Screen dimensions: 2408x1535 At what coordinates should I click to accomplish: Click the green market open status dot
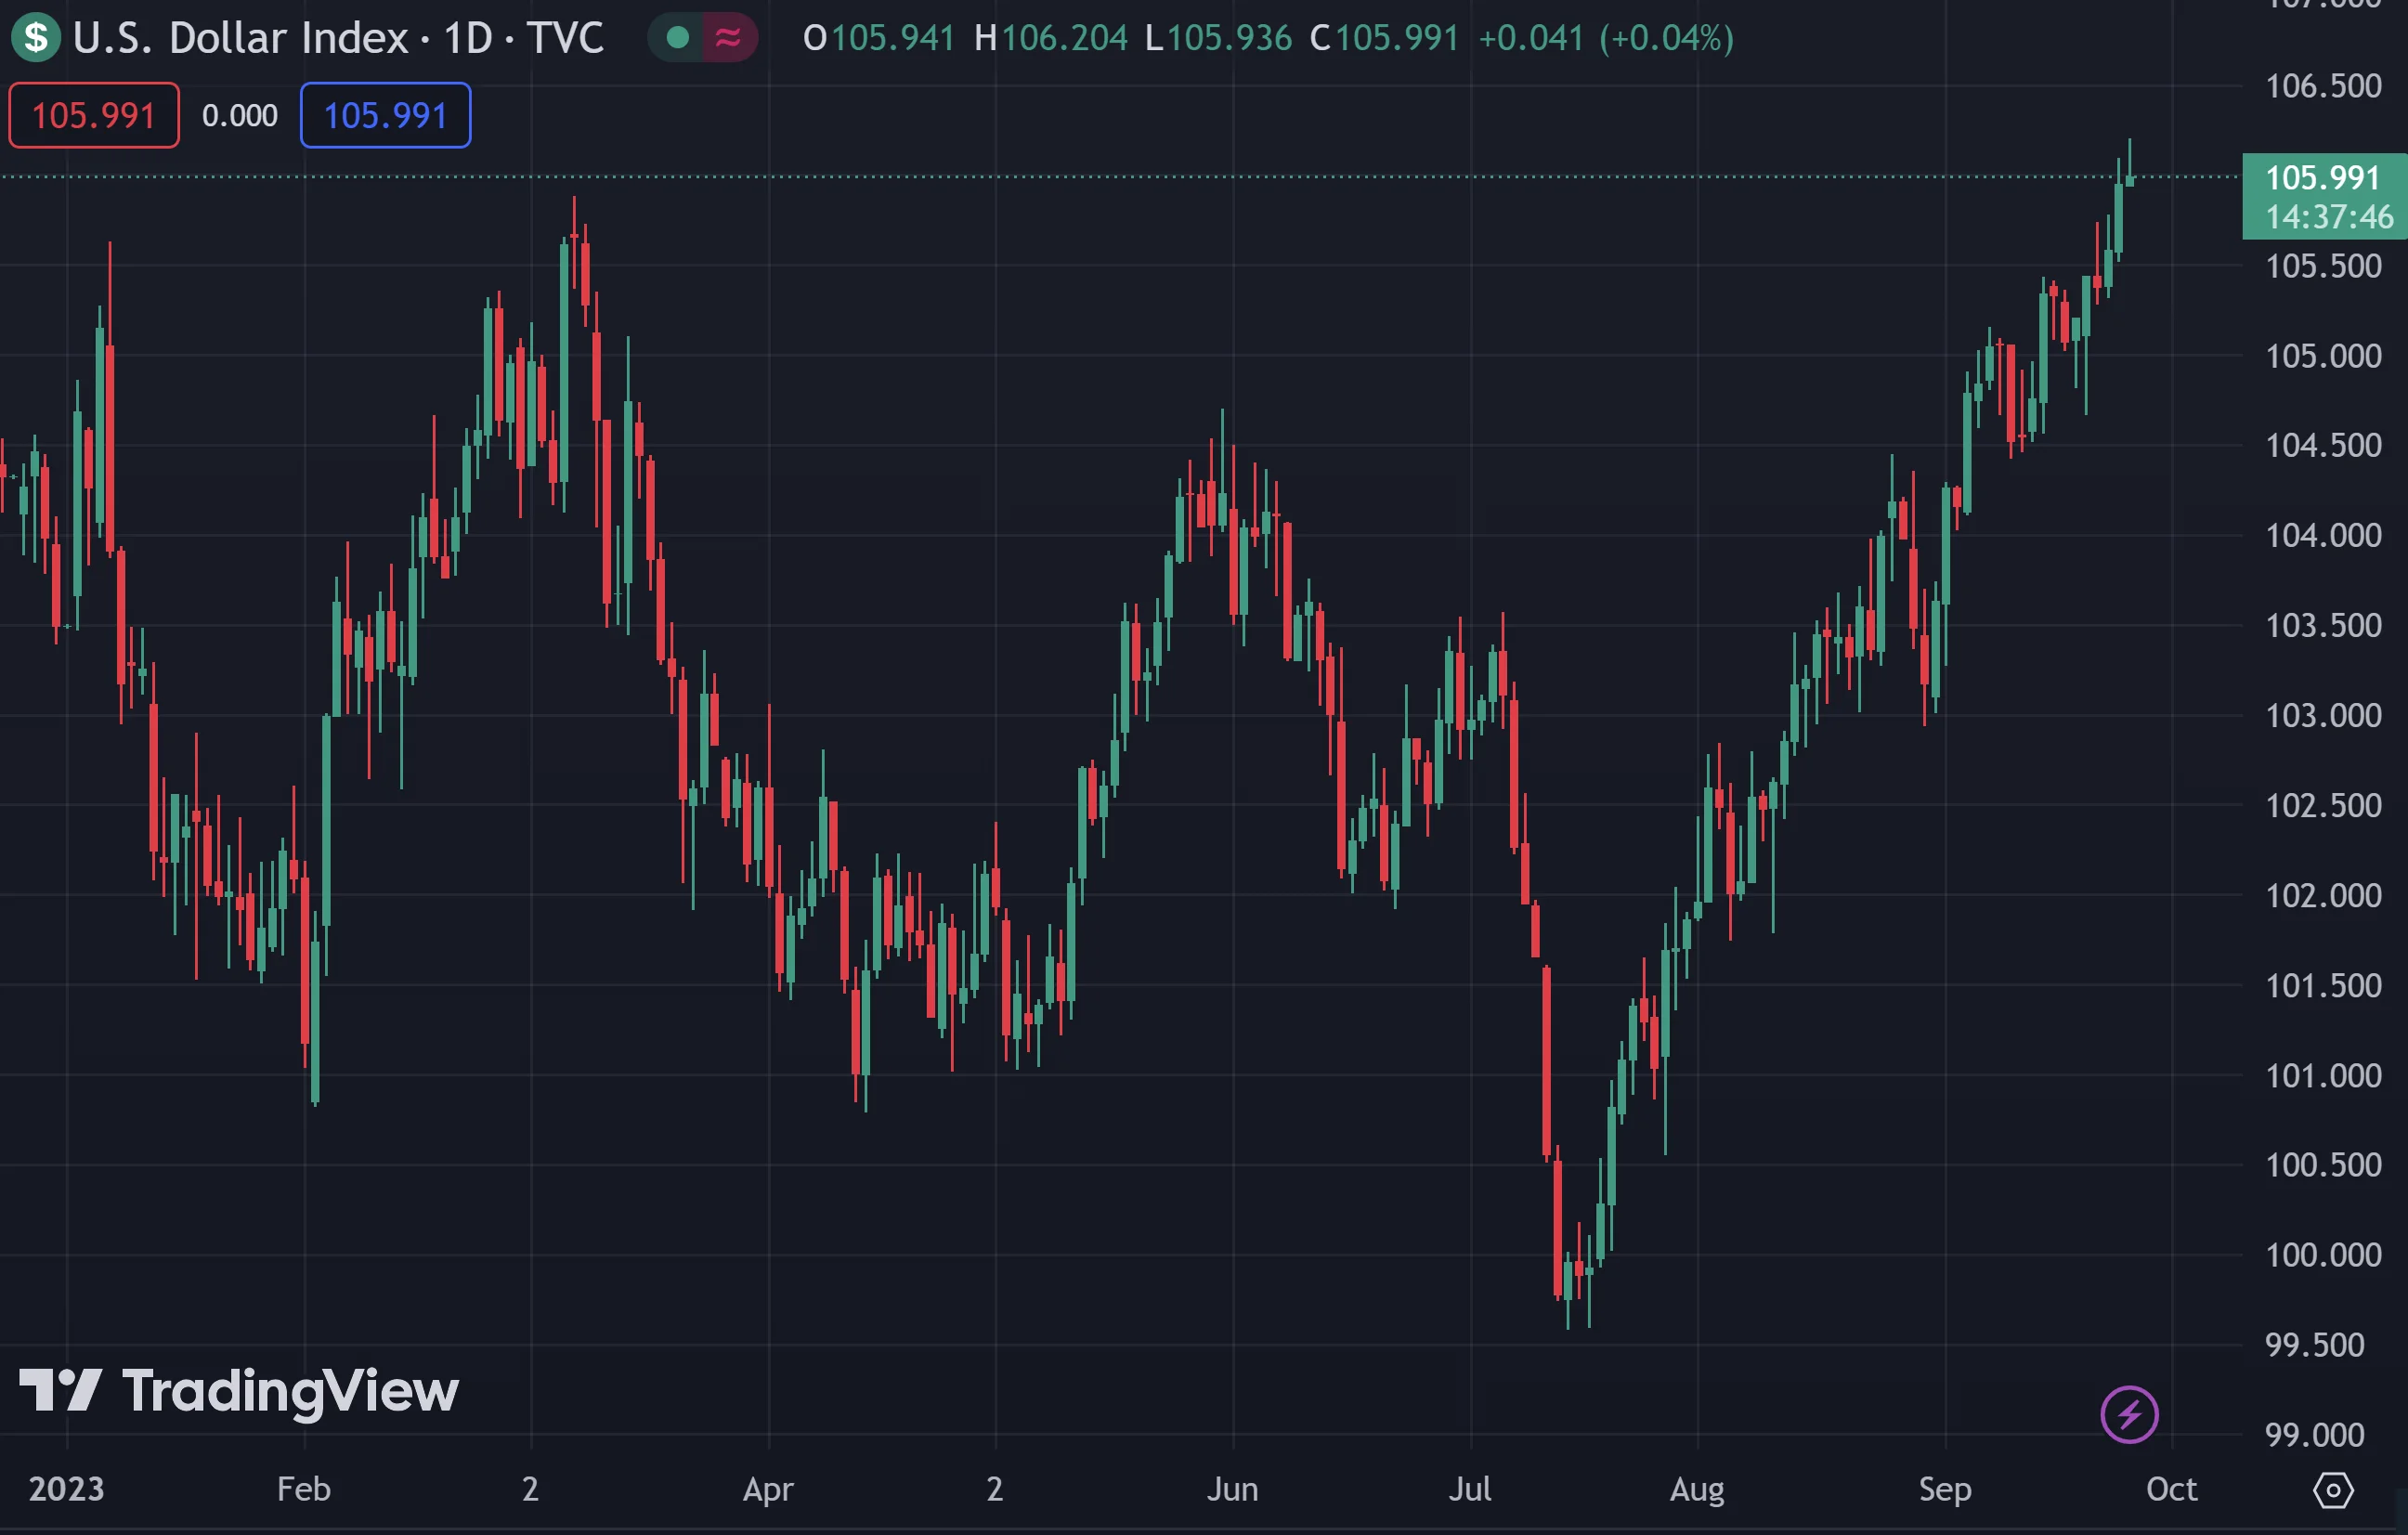point(678,38)
